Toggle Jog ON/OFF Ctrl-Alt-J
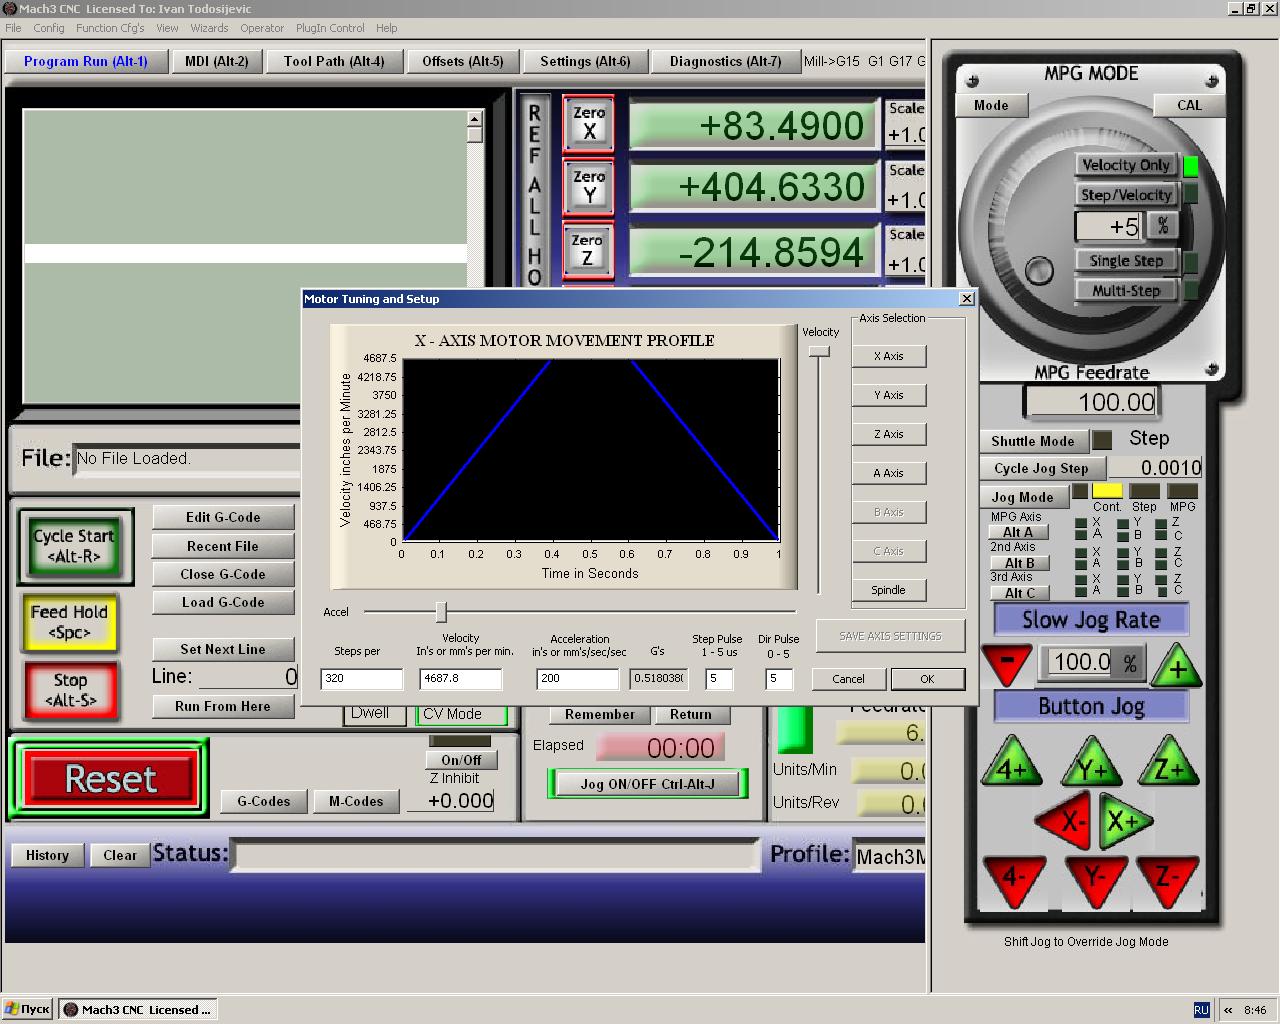1280x1024 pixels. pyautogui.click(x=648, y=784)
